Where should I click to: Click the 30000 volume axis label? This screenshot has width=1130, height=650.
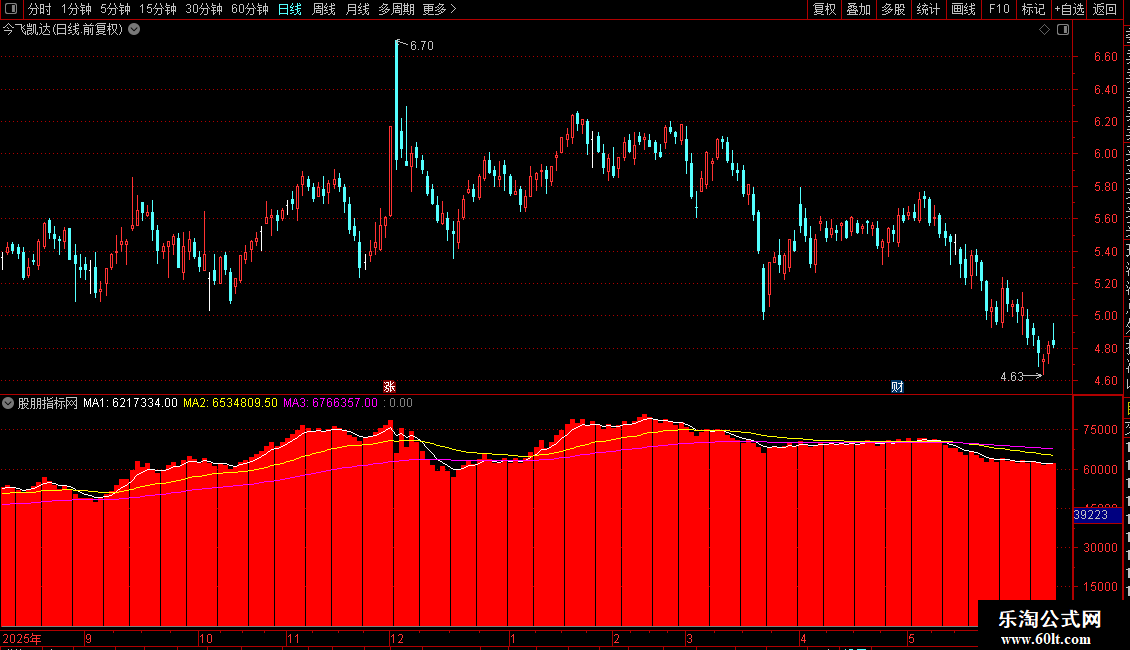[1100, 548]
